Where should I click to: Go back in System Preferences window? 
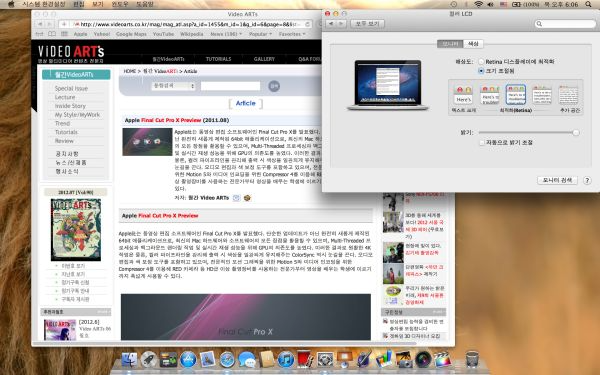click(331, 24)
